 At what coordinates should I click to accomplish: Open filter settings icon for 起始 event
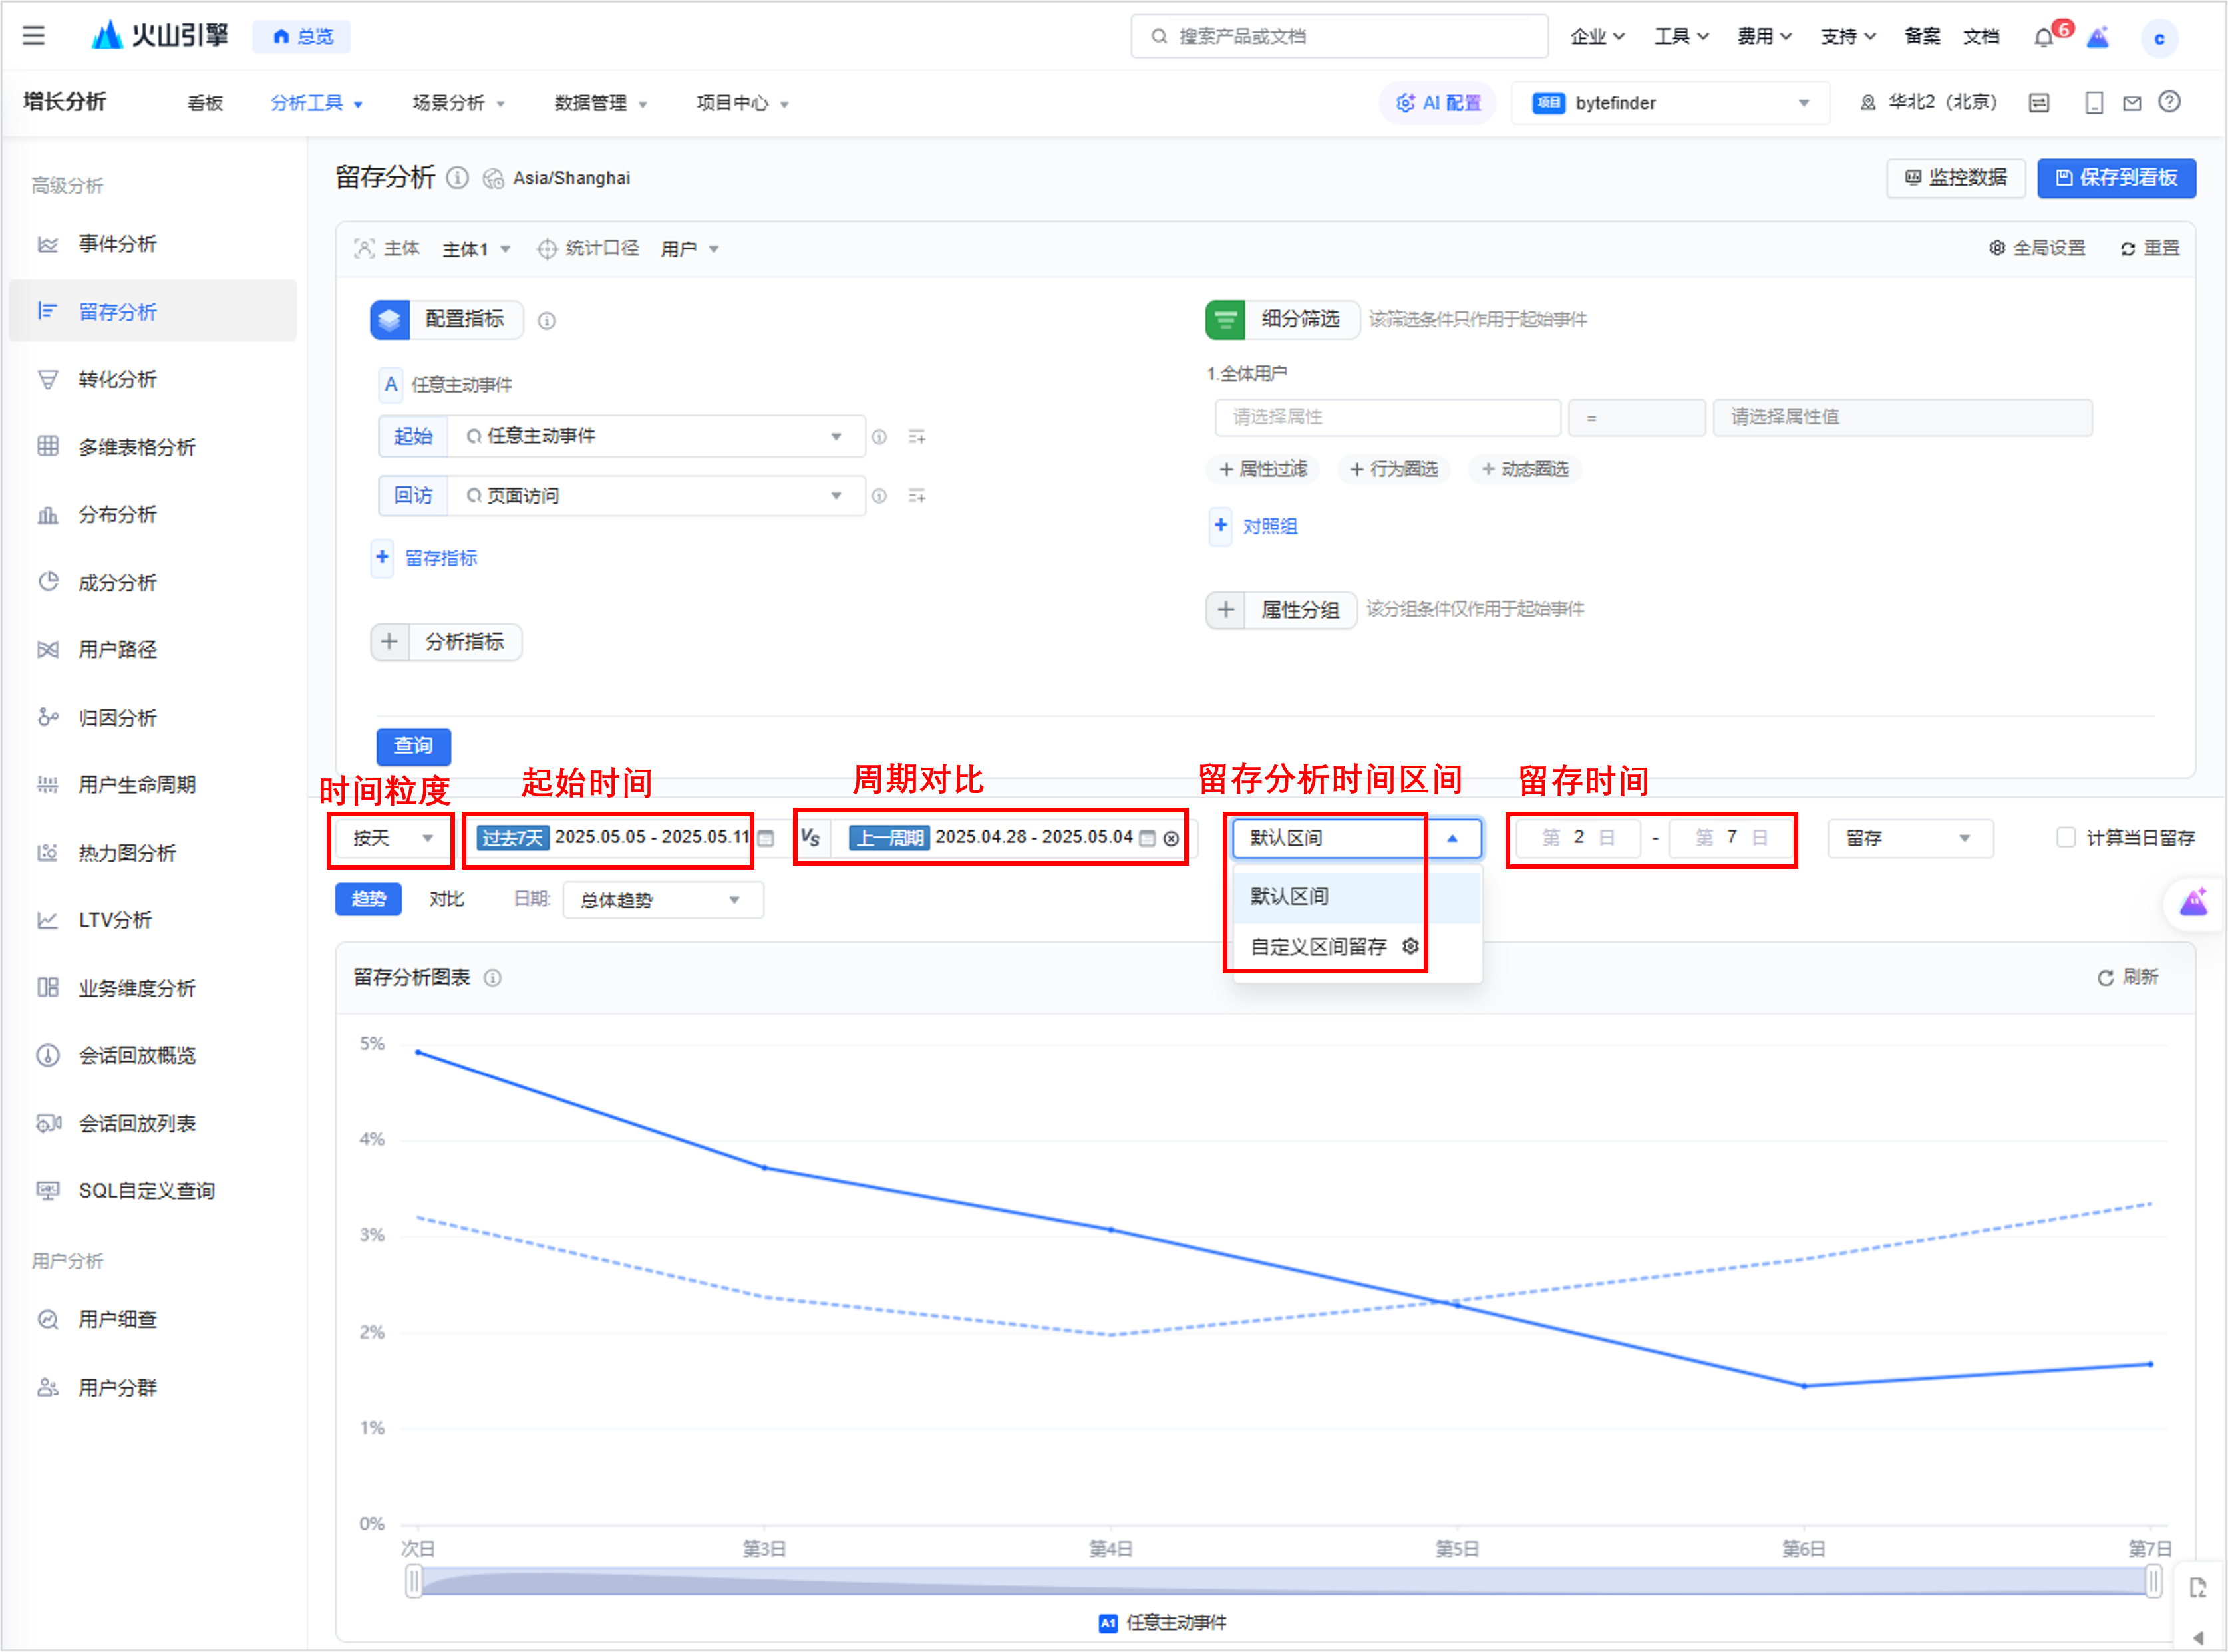point(916,437)
